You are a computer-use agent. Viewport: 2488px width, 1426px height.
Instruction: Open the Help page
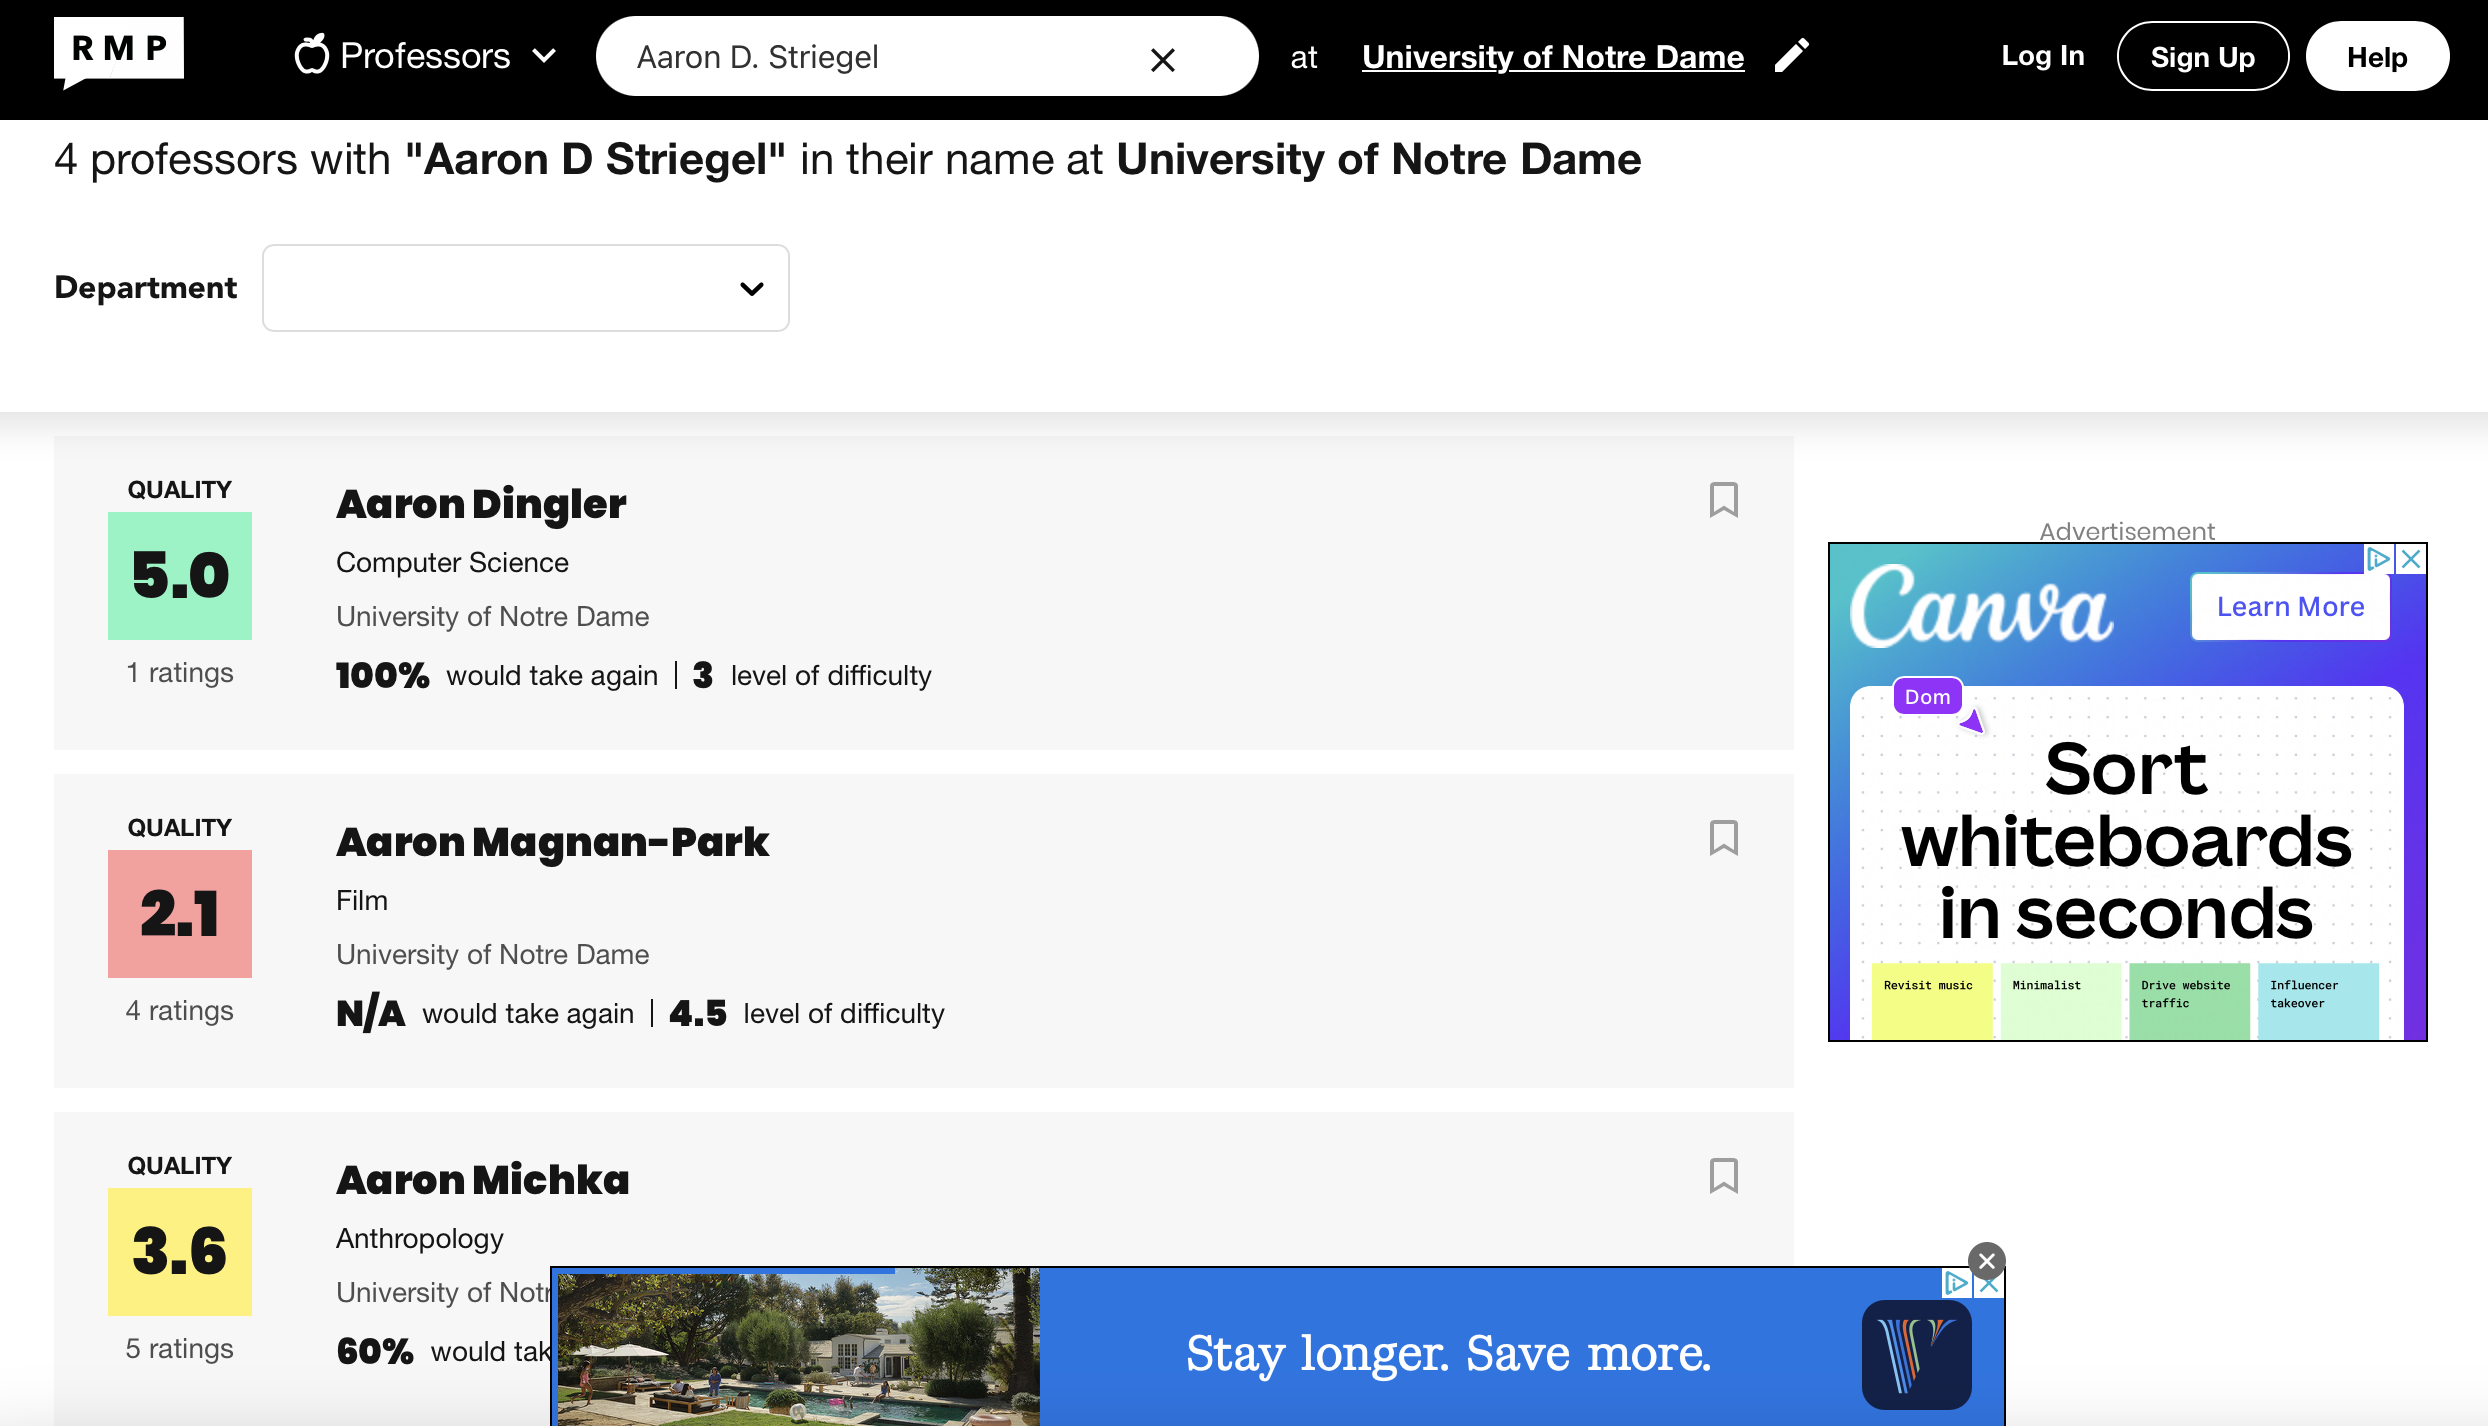pos(2377,56)
